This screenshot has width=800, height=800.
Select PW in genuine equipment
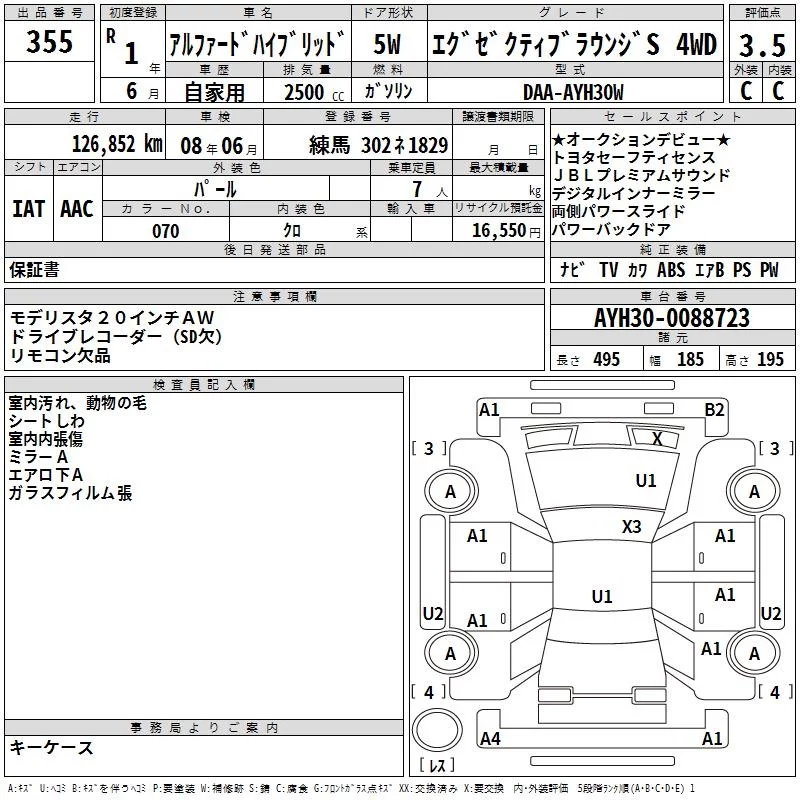[x=769, y=269]
